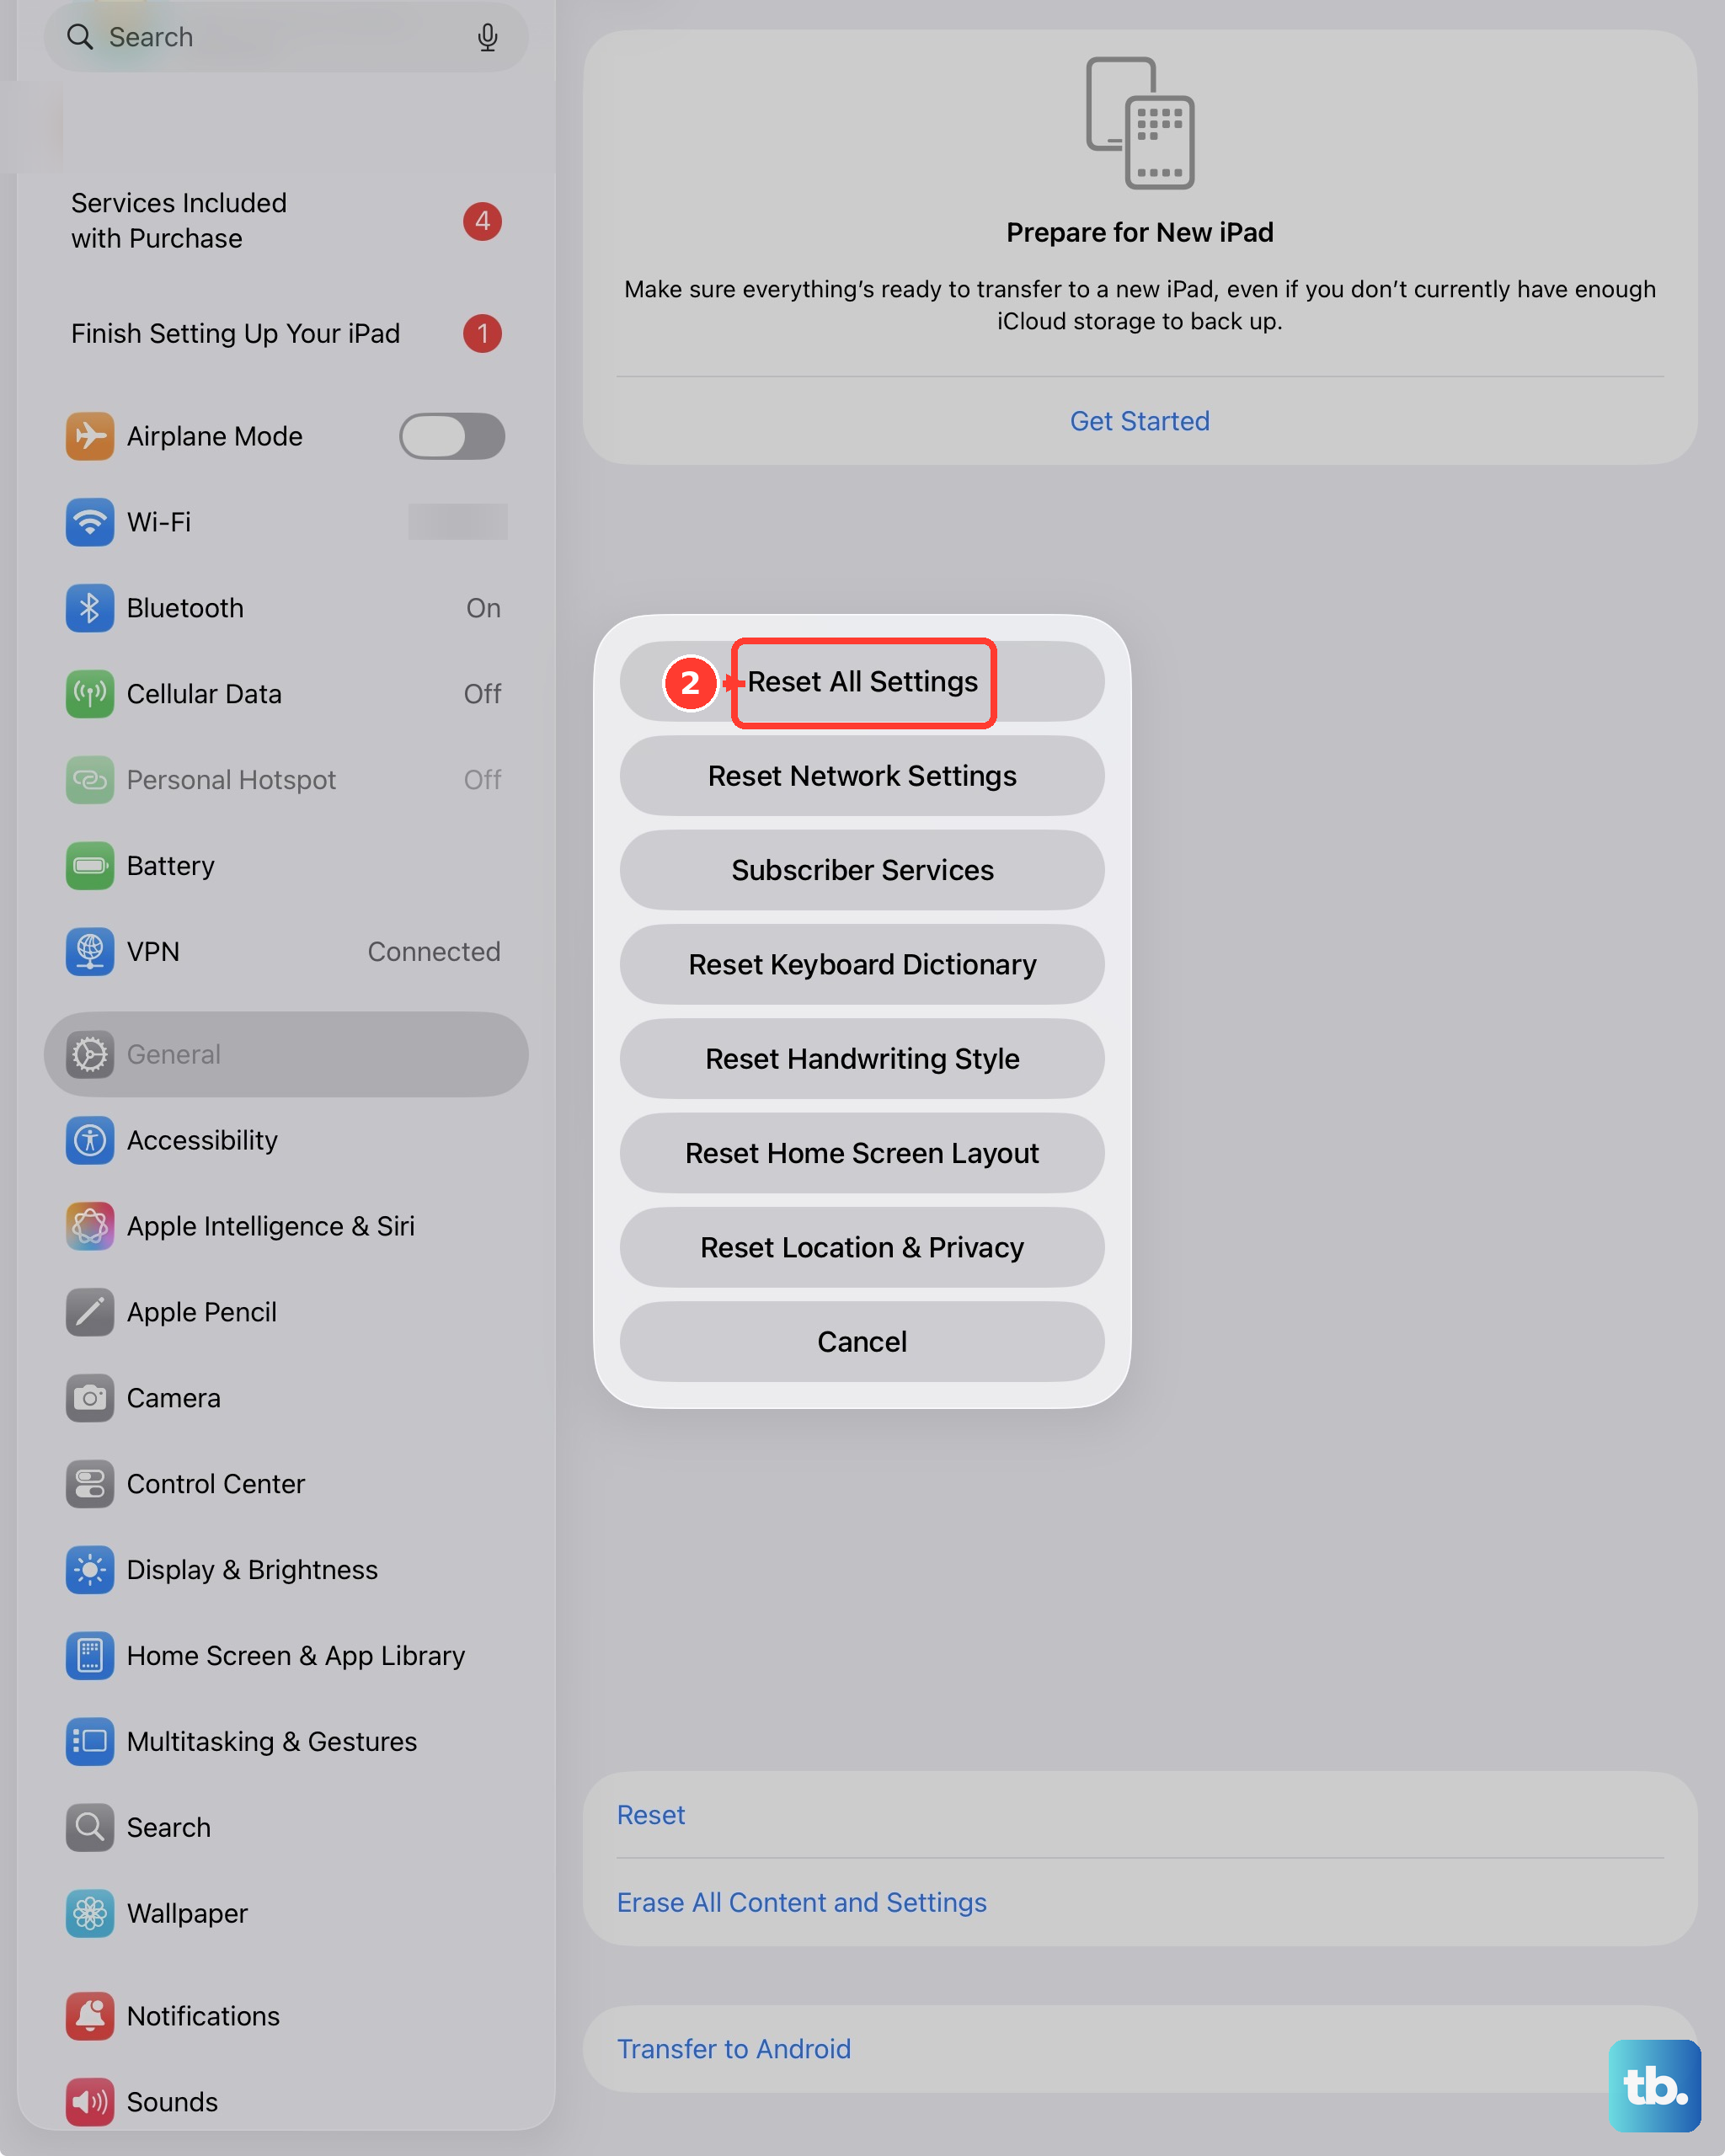The image size is (1725, 2156).
Task: Tap the VPN Connected status
Action: click(434, 952)
